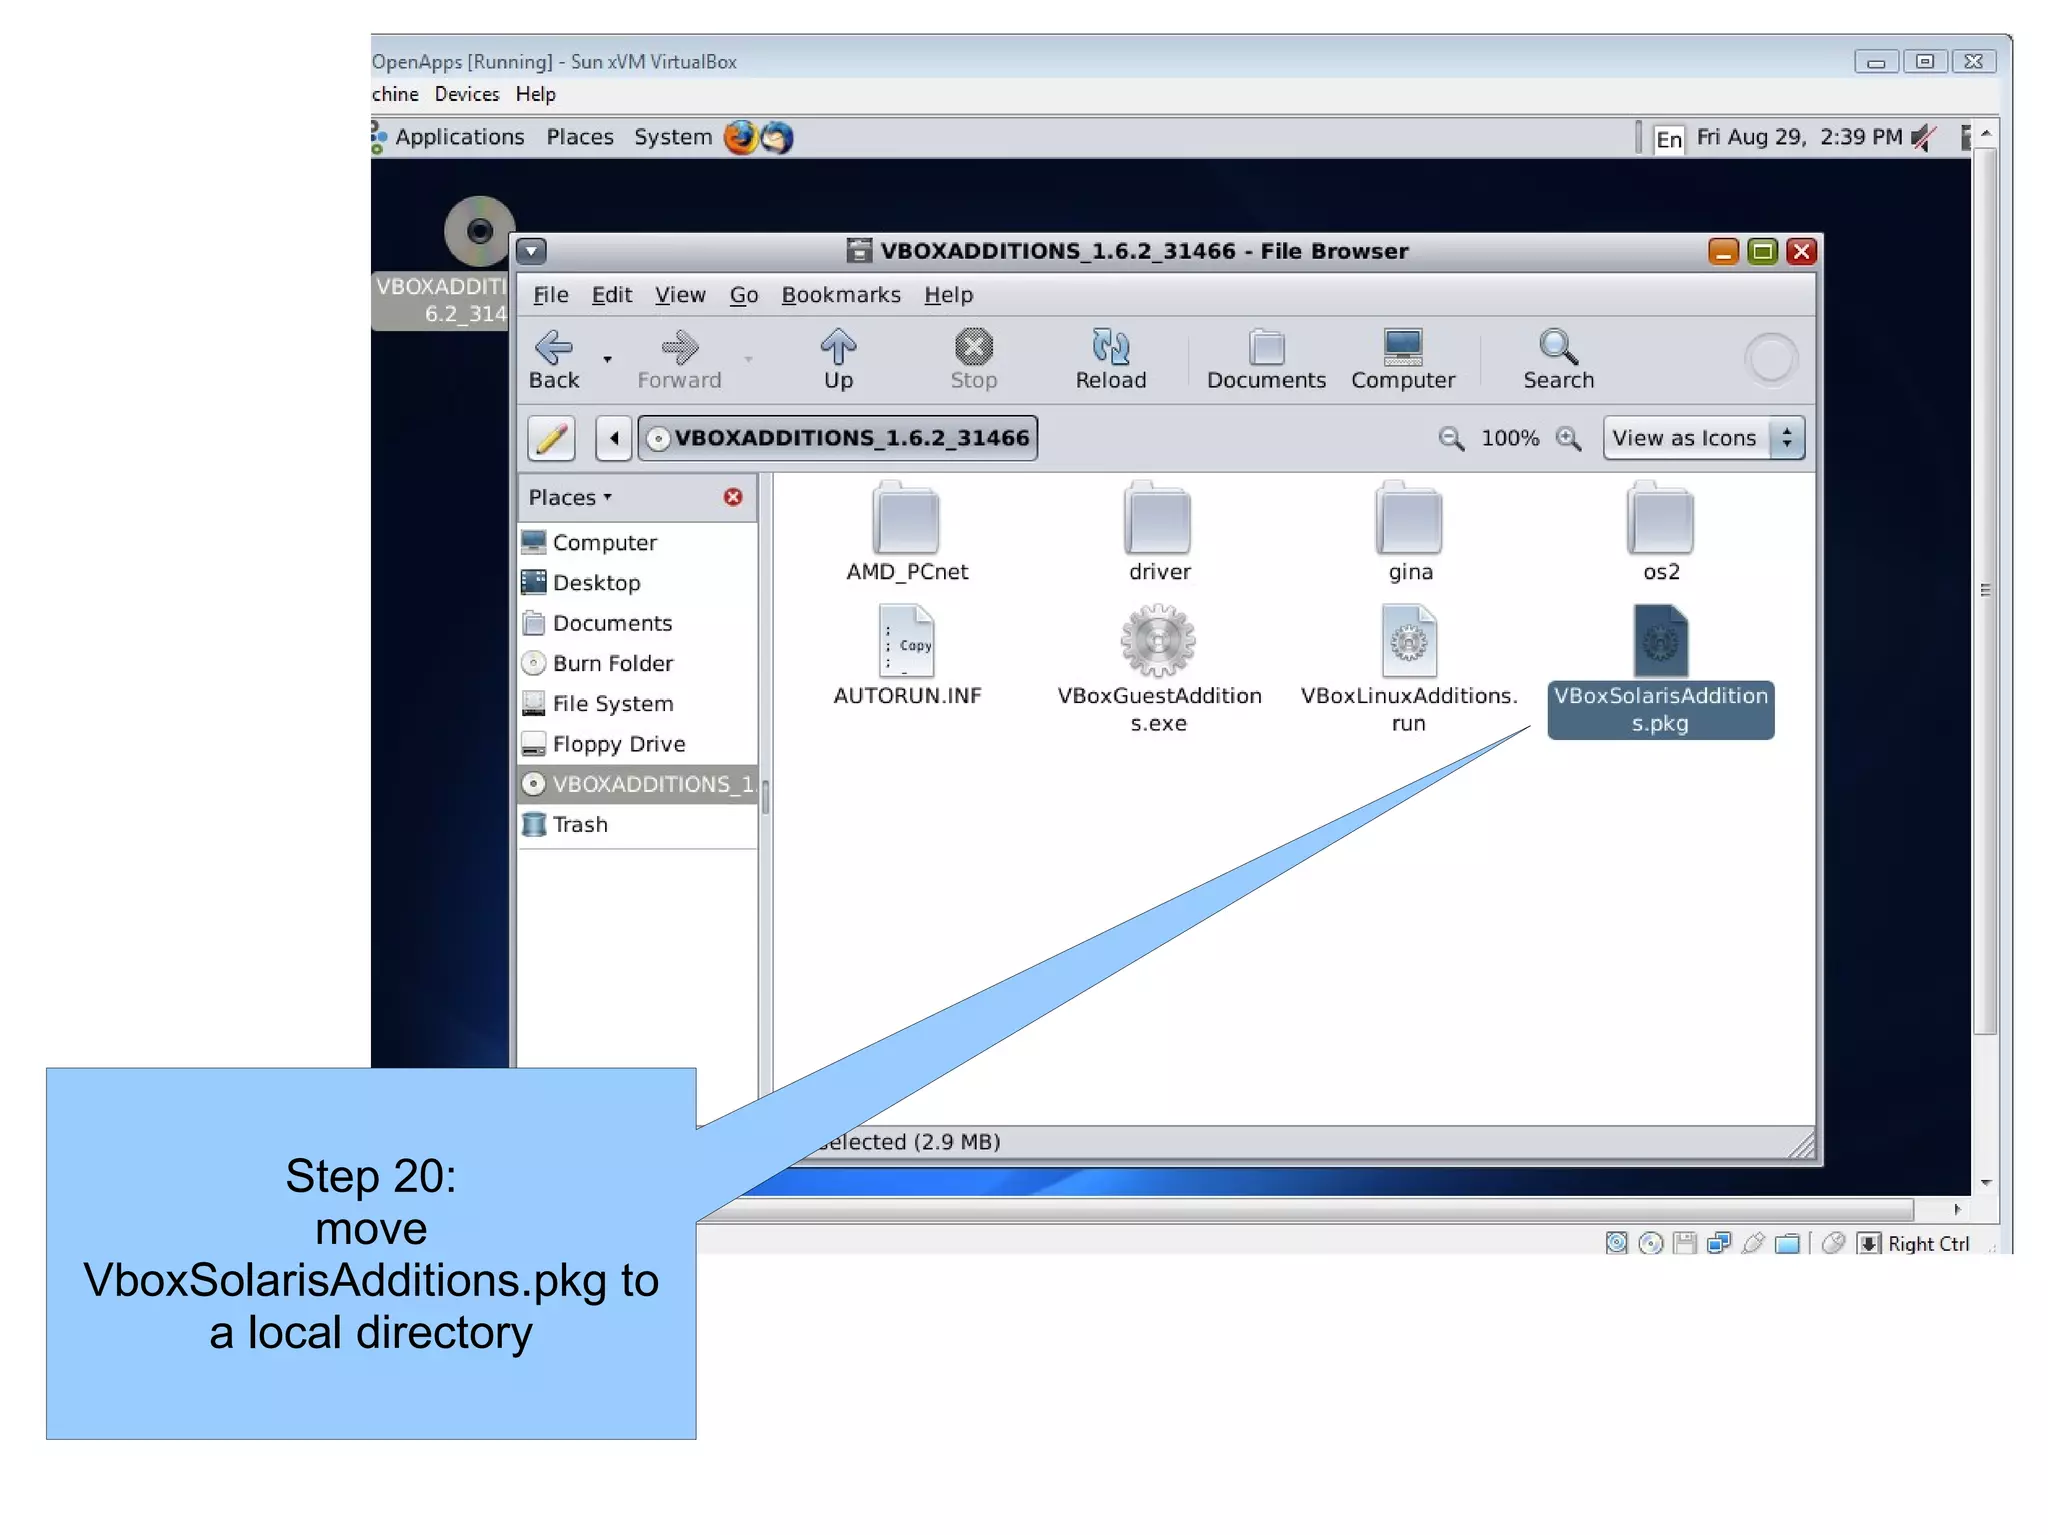Open GNOME Places panel menu
Viewport: 2048px width, 1535px height.
pos(580,137)
